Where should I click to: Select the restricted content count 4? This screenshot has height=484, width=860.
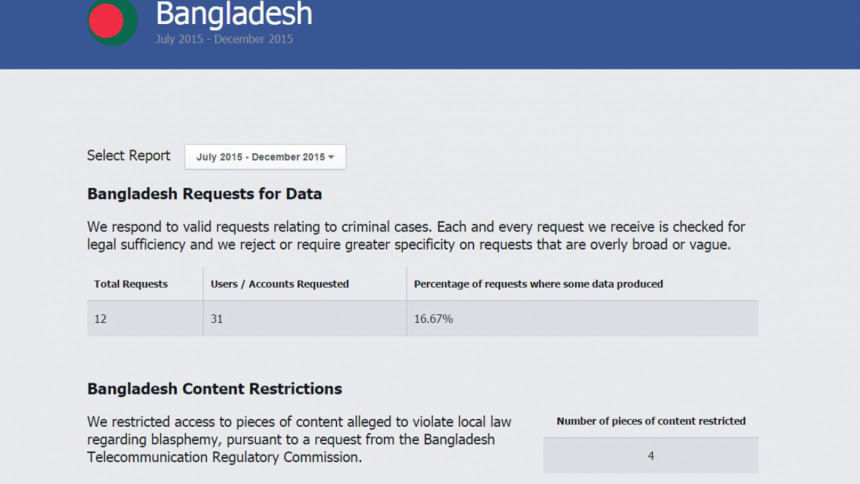650,456
